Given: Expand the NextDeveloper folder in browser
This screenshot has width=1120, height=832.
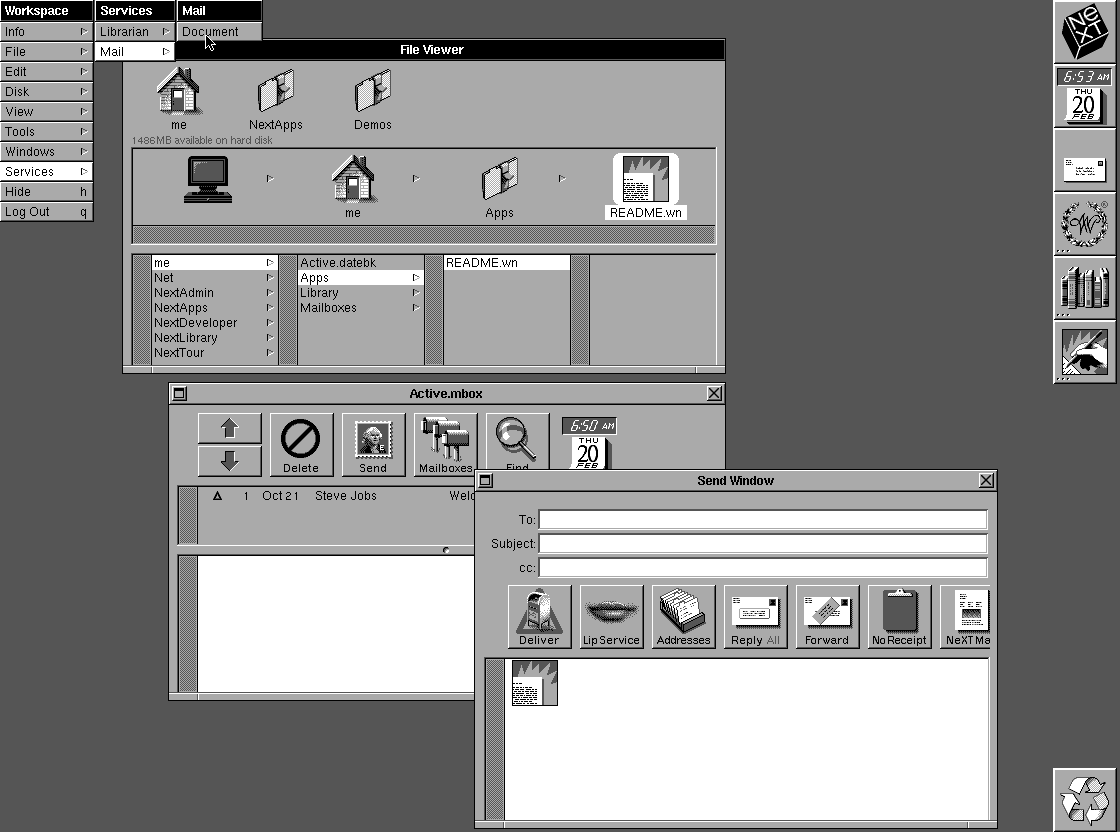Looking at the screenshot, I should point(214,323).
